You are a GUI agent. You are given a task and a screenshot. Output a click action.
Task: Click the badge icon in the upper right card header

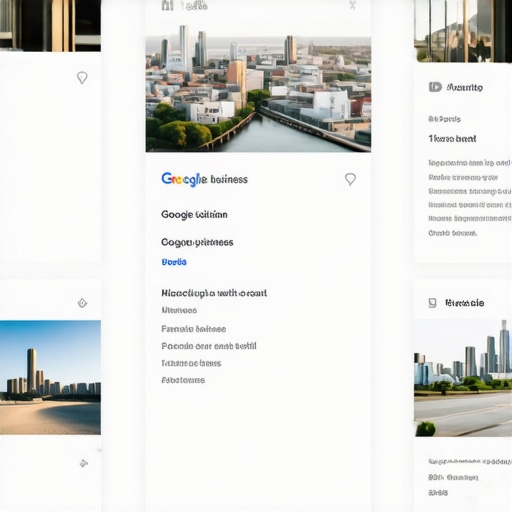click(x=435, y=87)
